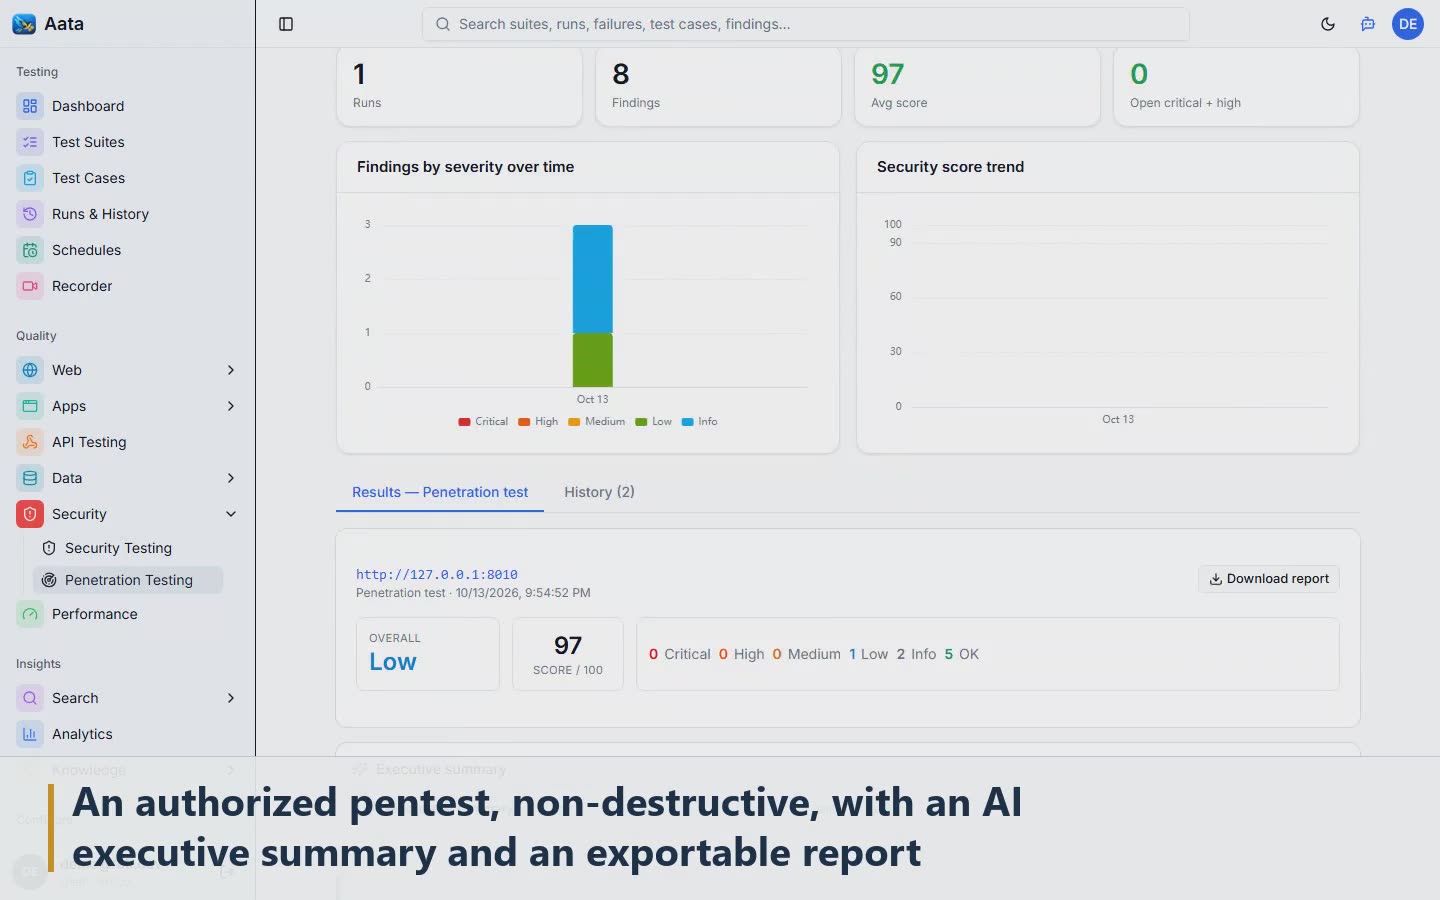Click the Runs & History clock icon
Image resolution: width=1440 pixels, height=900 pixels.
pyautogui.click(x=30, y=214)
